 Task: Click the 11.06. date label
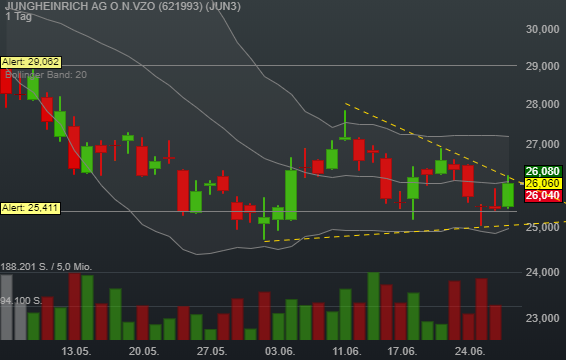click(x=347, y=351)
